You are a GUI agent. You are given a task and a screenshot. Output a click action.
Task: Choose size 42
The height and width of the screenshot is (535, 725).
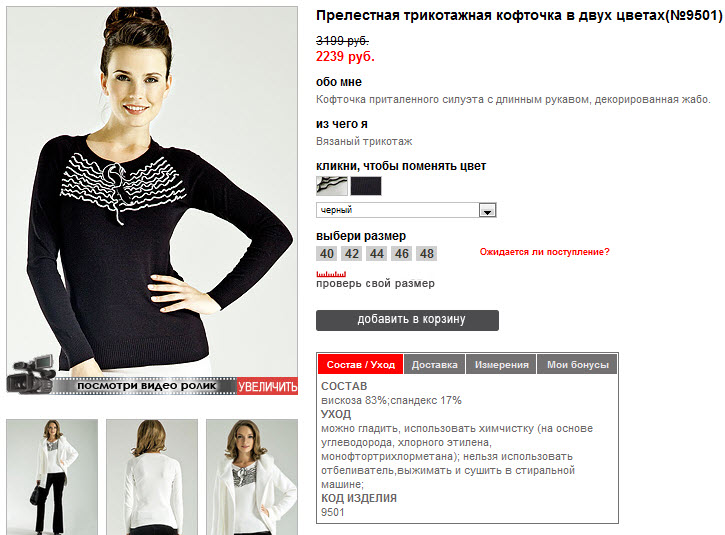click(x=351, y=253)
